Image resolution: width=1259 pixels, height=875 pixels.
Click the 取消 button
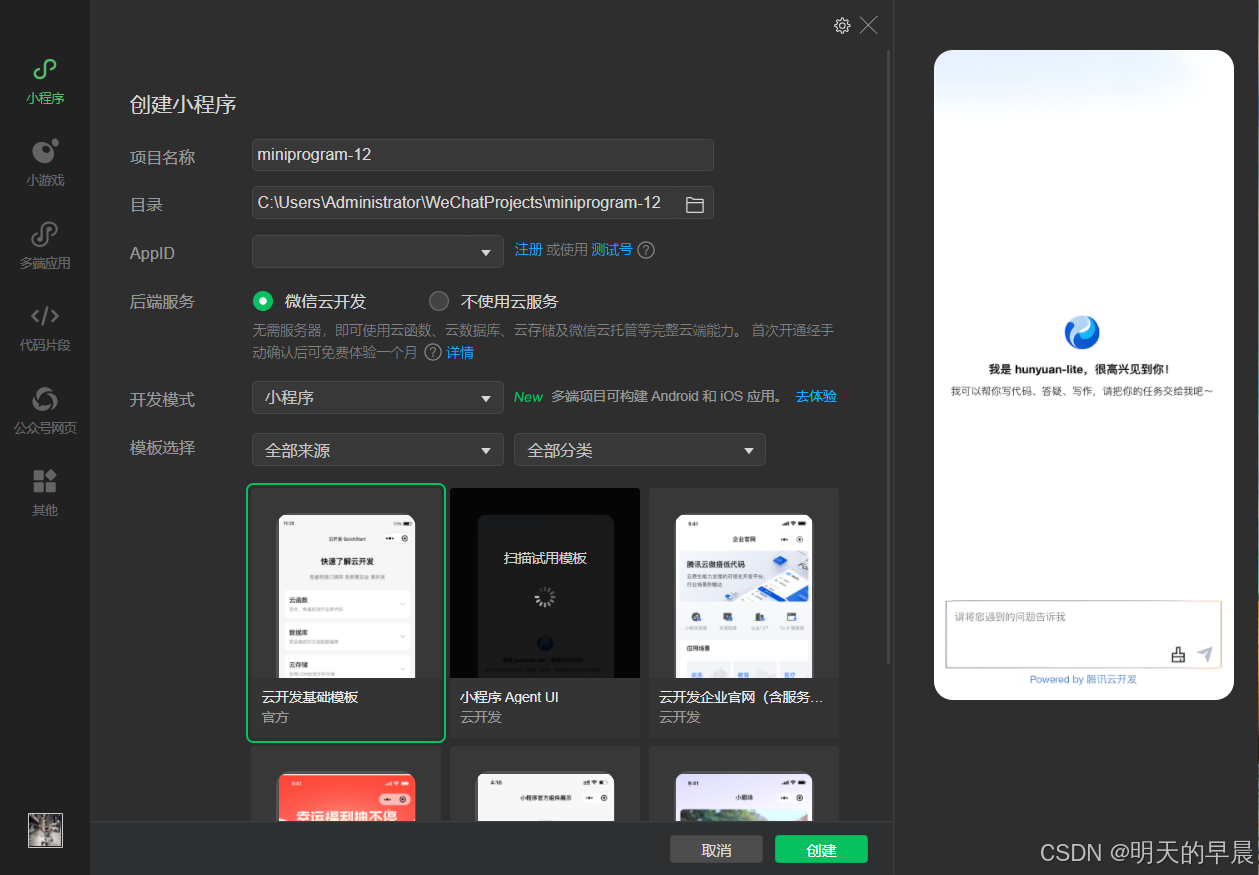click(716, 850)
